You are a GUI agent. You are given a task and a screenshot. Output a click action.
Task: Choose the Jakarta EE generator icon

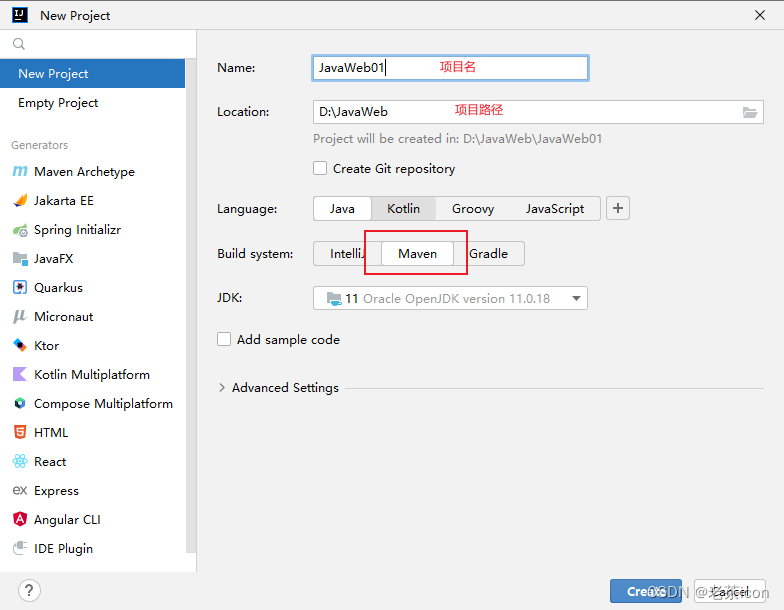(x=20, y=200)
